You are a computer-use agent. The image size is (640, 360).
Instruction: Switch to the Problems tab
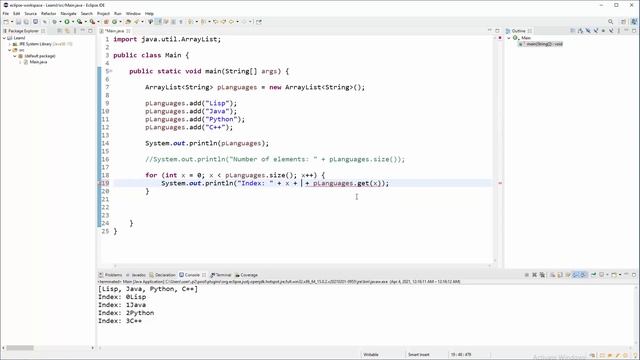click(x=111, y=275)
